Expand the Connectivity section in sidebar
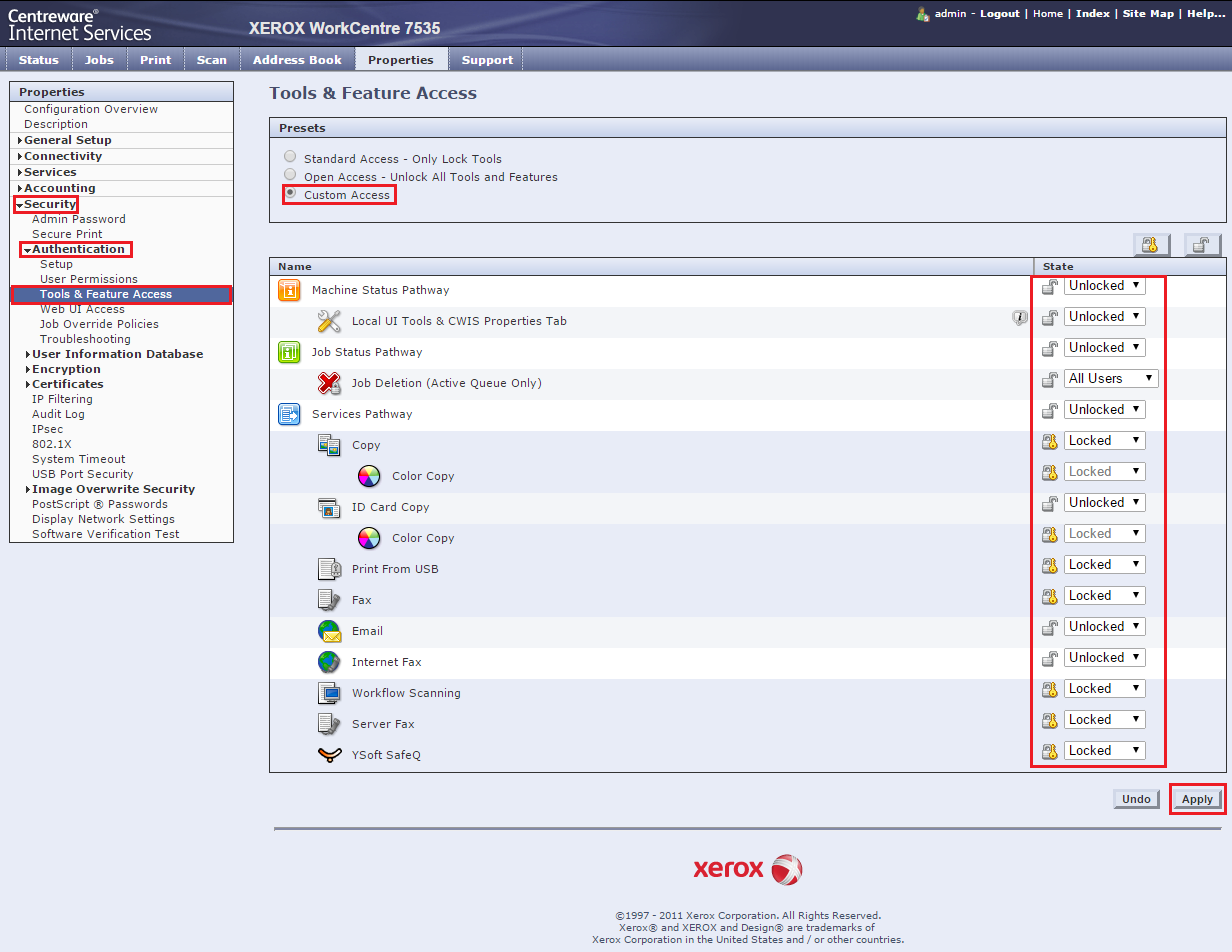Screen dimensions: 1232x952 [62, 156]
